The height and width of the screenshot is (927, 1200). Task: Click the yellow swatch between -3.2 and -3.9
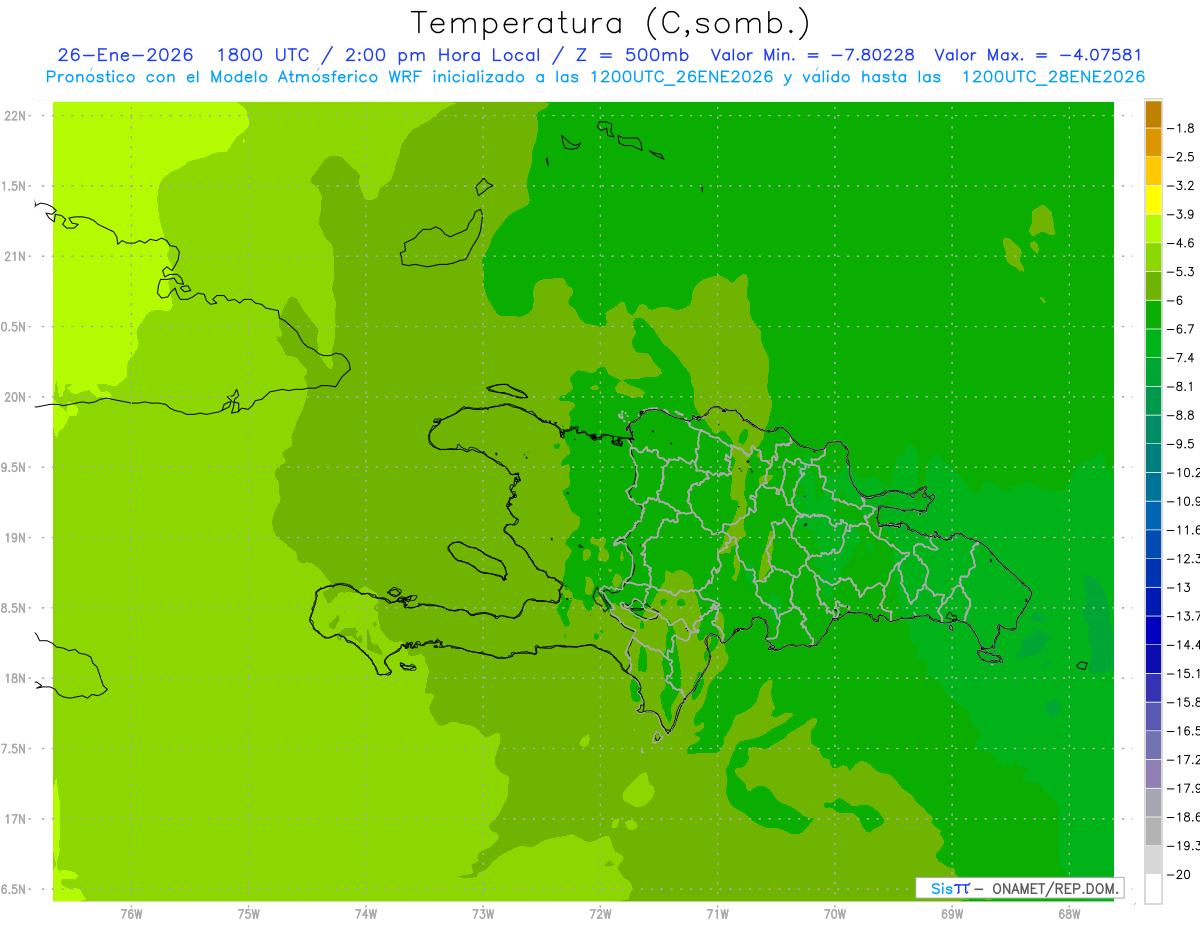point(1153,200)
